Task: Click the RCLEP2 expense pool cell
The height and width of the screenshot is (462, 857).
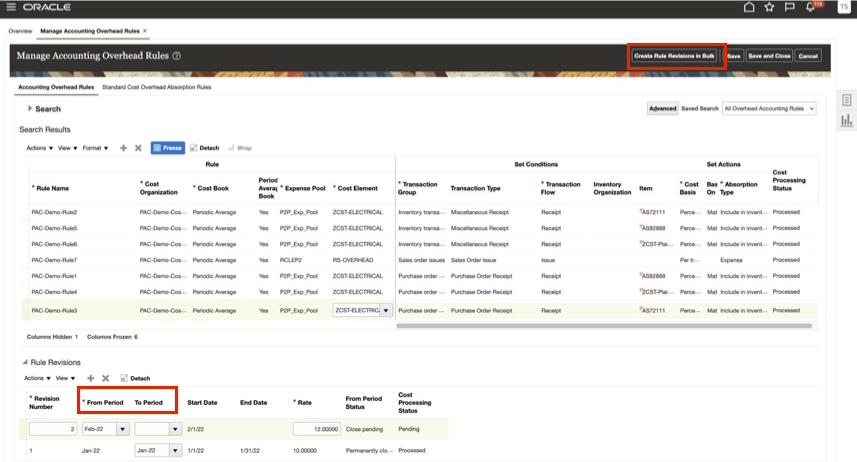Action: coord(291,260)
